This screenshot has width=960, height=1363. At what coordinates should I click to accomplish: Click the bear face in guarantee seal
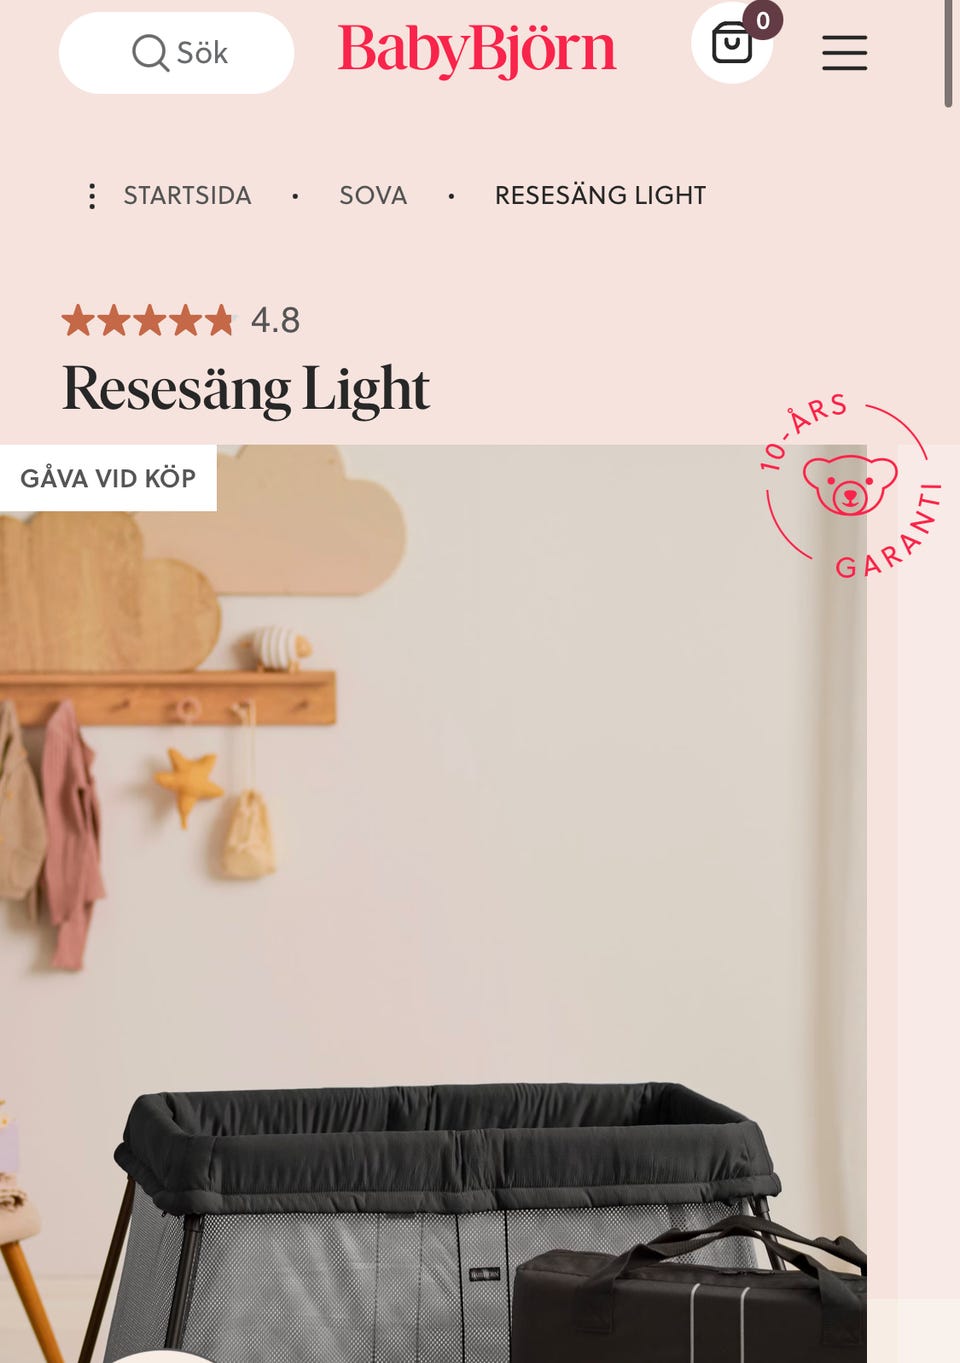850,484
